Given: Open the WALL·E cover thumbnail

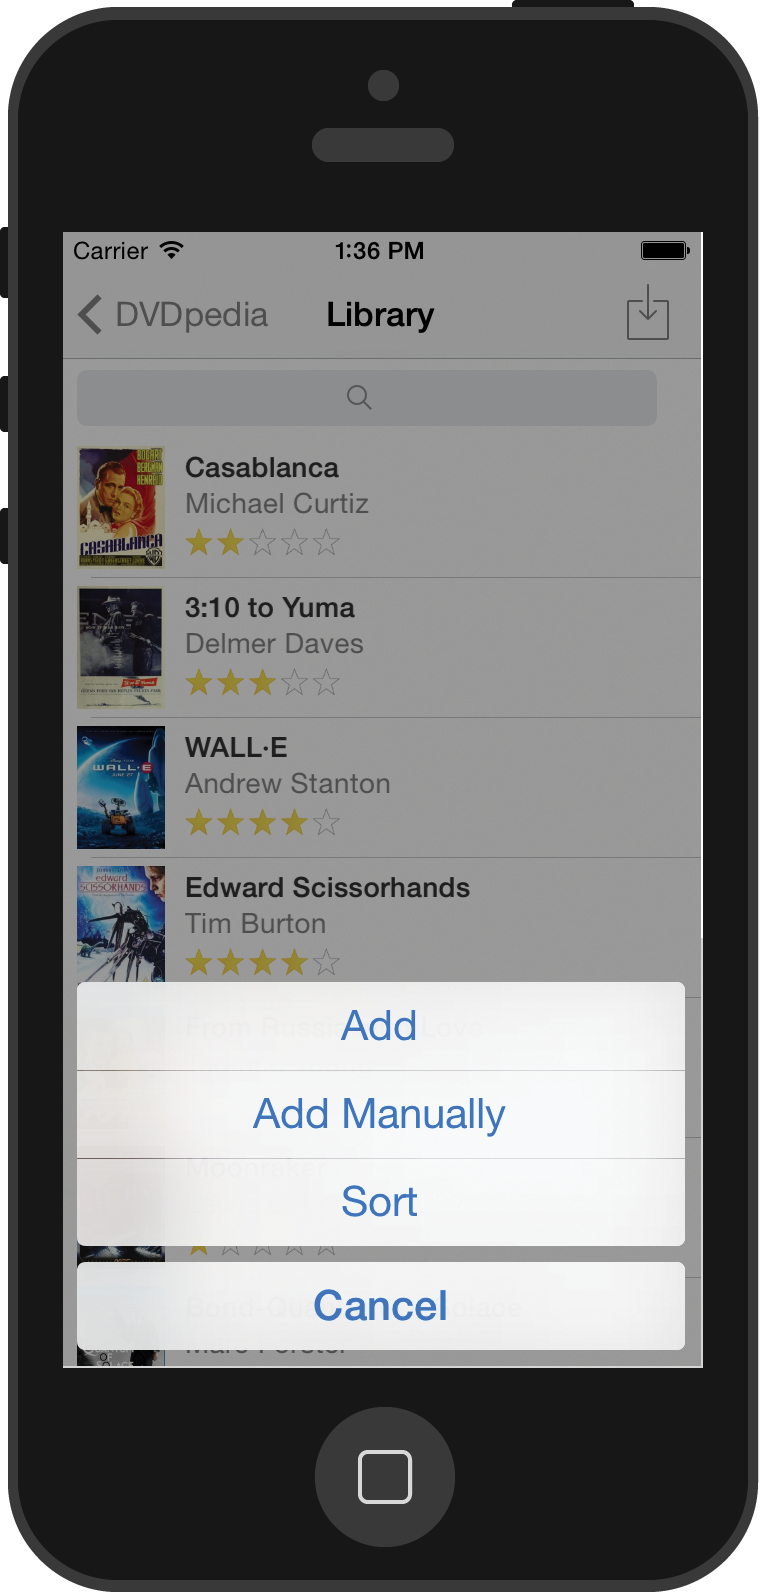Looking at the screenshot, I should click(x=121, y=787).
